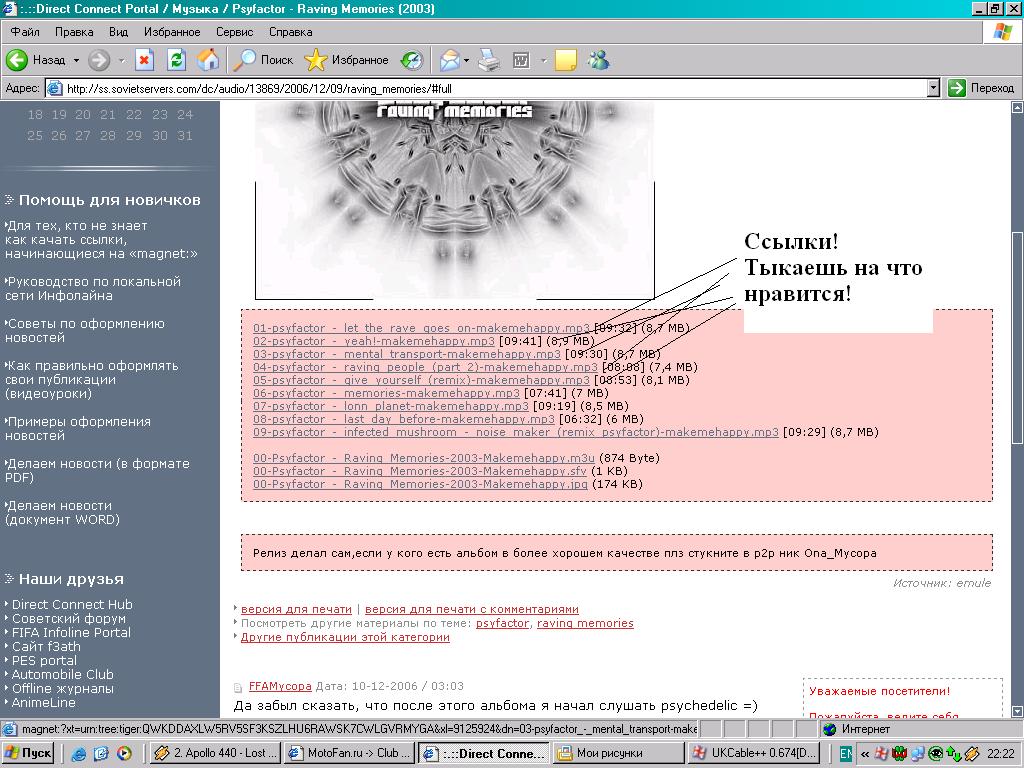Download 06-psyfactor memories mp3 link
Image resolution: width=1024 pixels, height=768 pixels.
coord(386,393)
